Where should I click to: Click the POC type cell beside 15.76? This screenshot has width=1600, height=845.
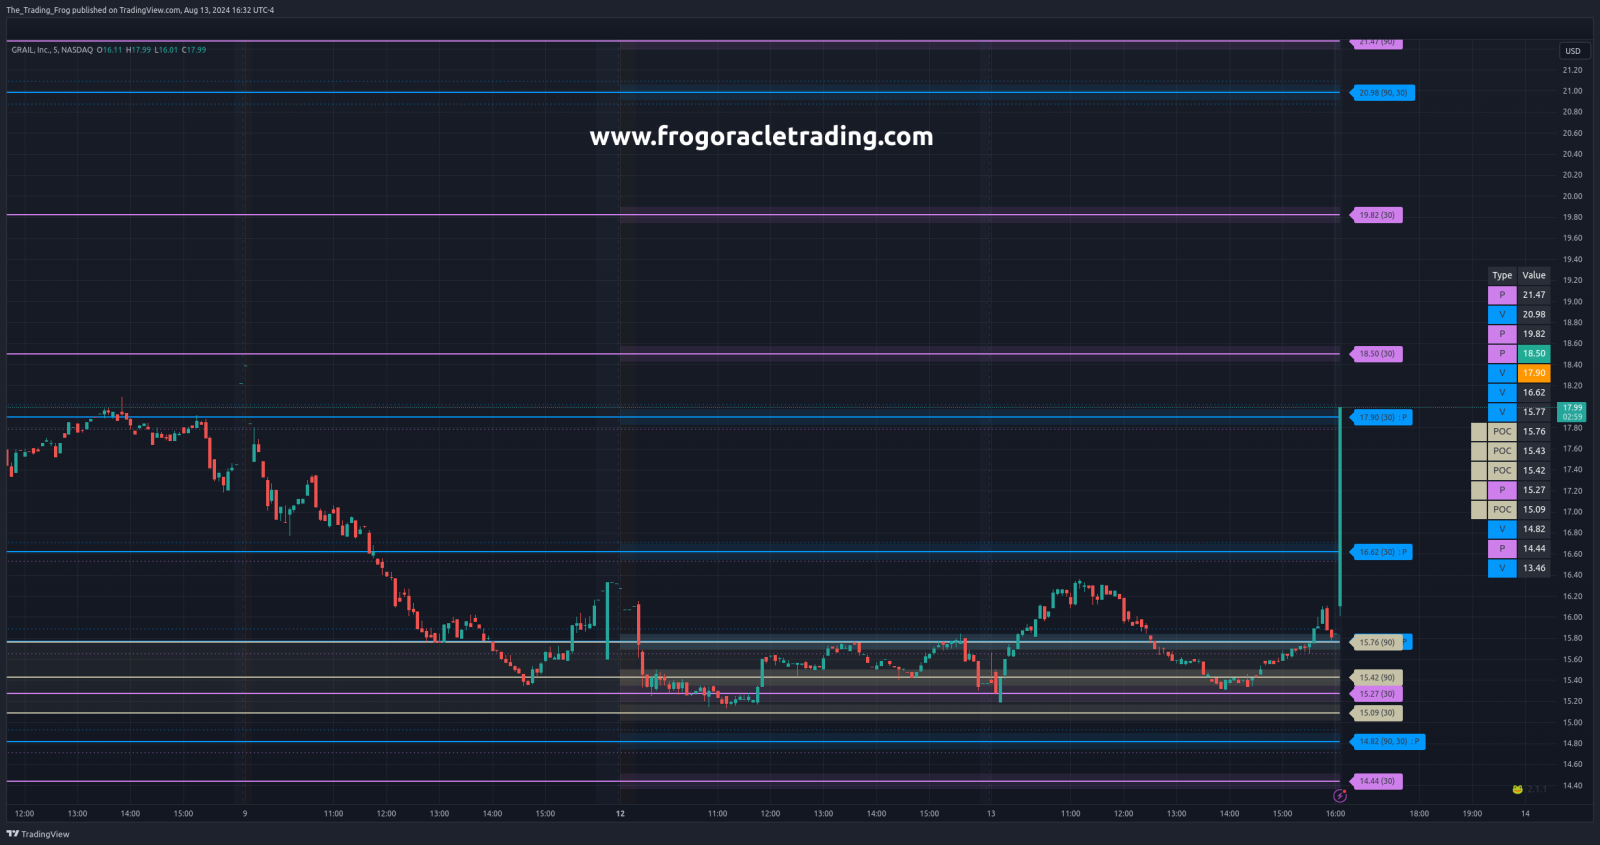(x=1502, y=432)
